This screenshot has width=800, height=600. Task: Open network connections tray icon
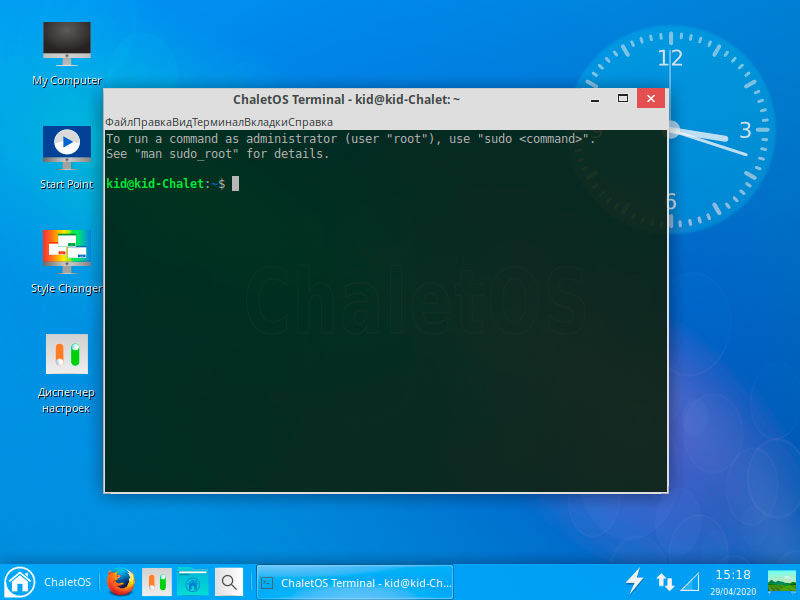click(665, 581)
